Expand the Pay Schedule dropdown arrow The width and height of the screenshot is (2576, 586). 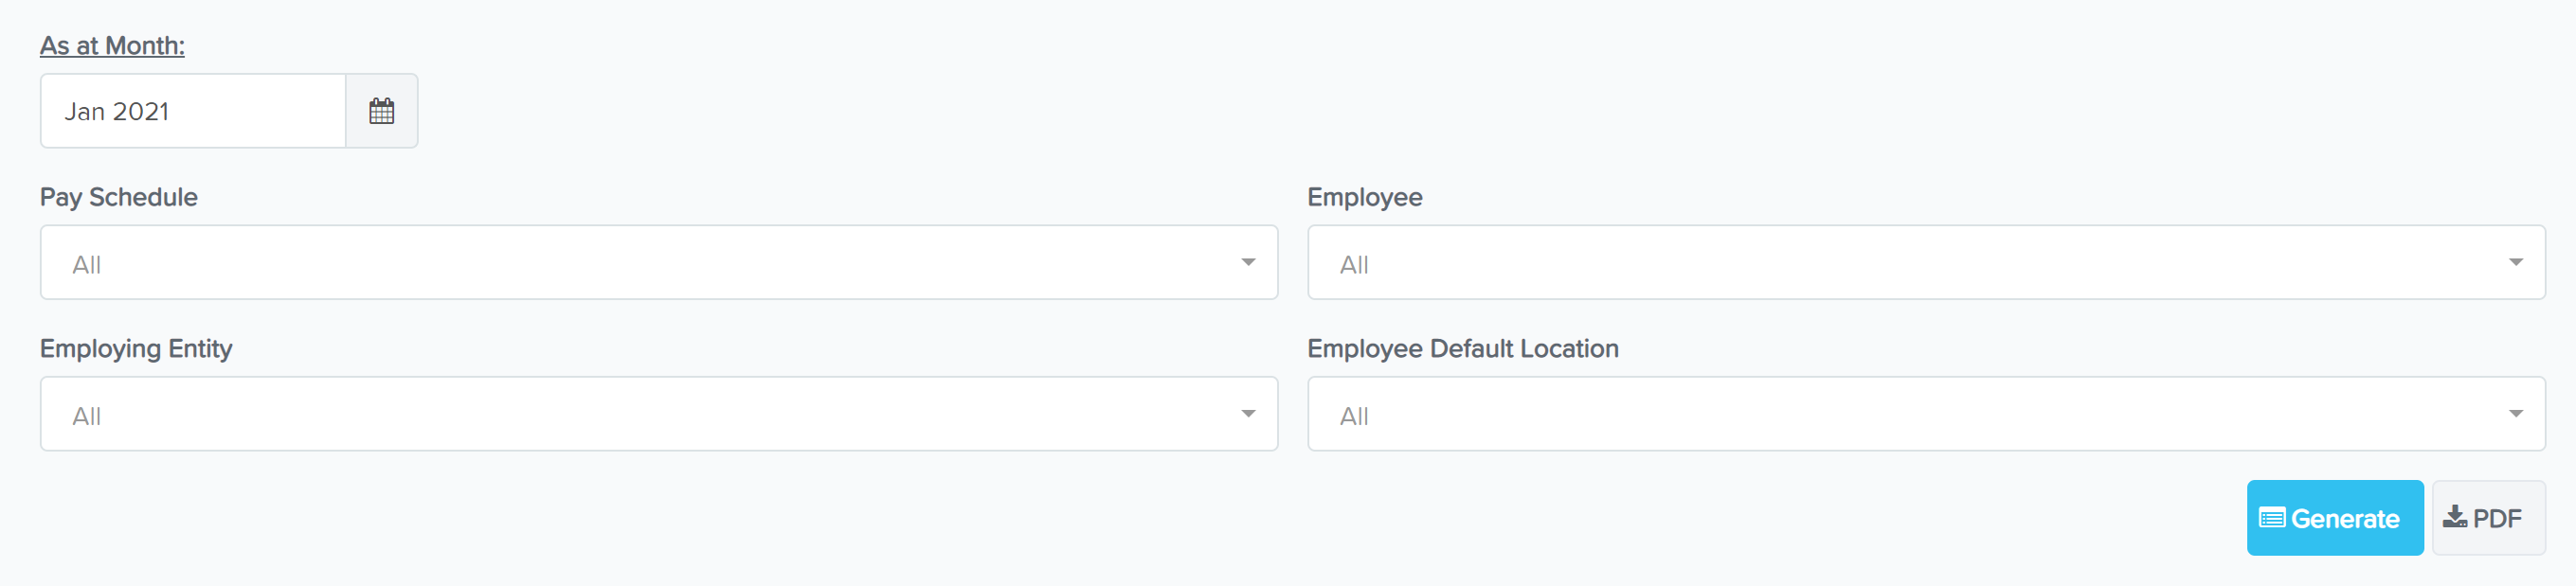1247,262
